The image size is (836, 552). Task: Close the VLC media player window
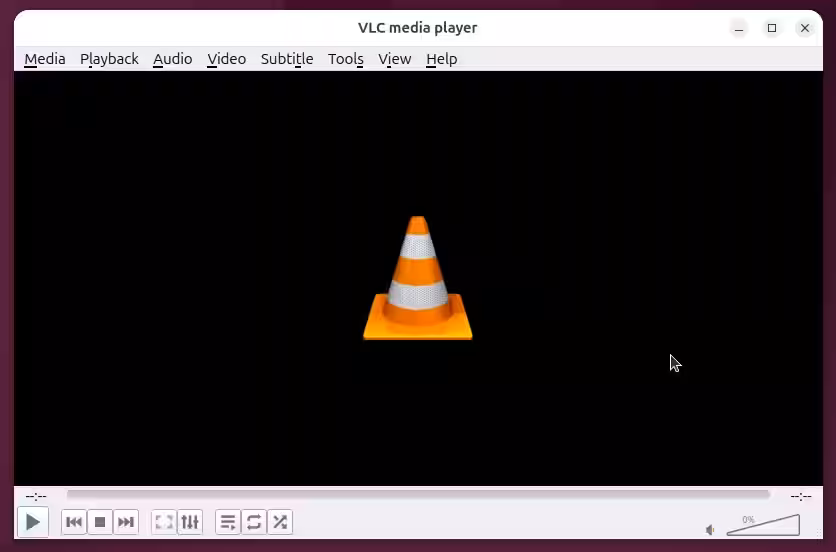tap(805, 28)
